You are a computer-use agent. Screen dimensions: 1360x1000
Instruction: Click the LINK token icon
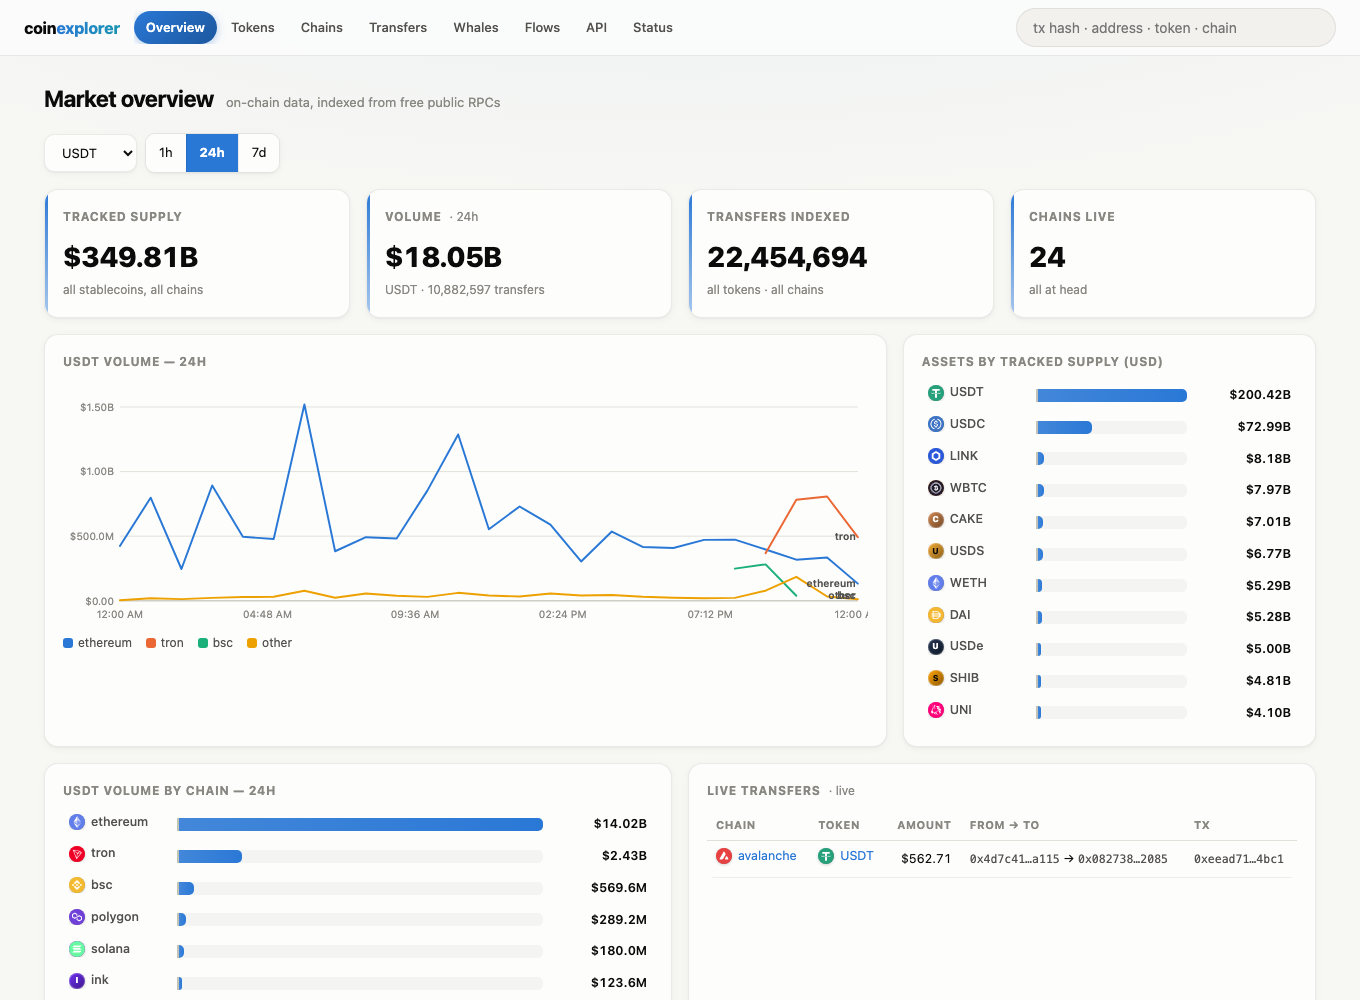(x=936, y=456)
